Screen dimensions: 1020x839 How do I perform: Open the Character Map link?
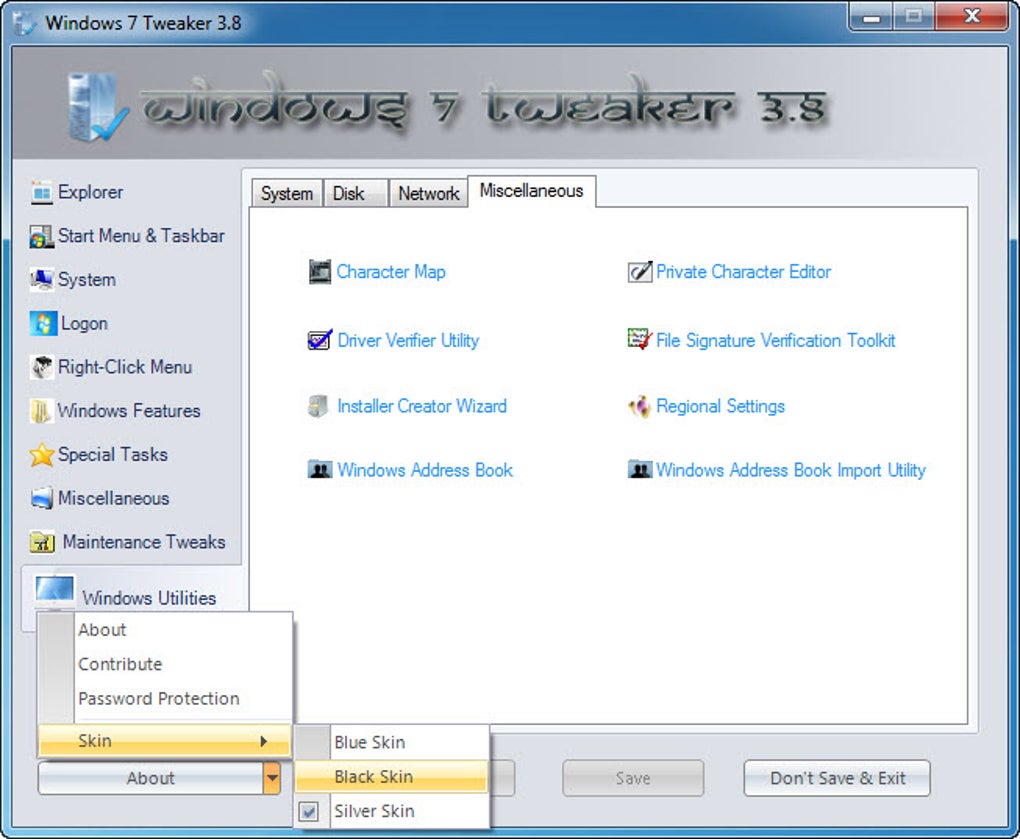point(391,271)
